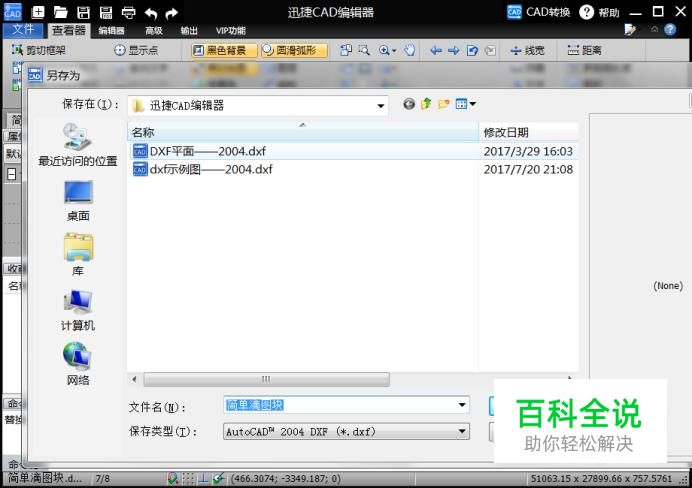
Task: Go to 网络 network location
Action: 78,364
